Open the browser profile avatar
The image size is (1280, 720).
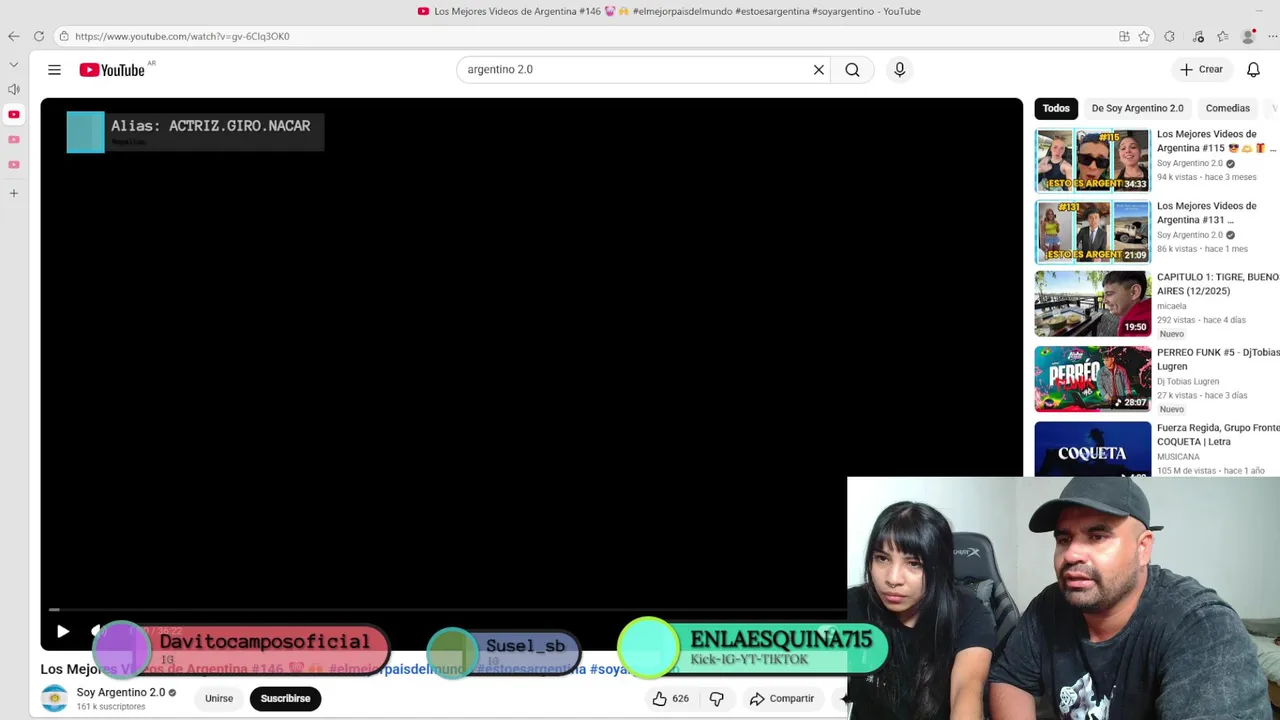coord(1248,36)
